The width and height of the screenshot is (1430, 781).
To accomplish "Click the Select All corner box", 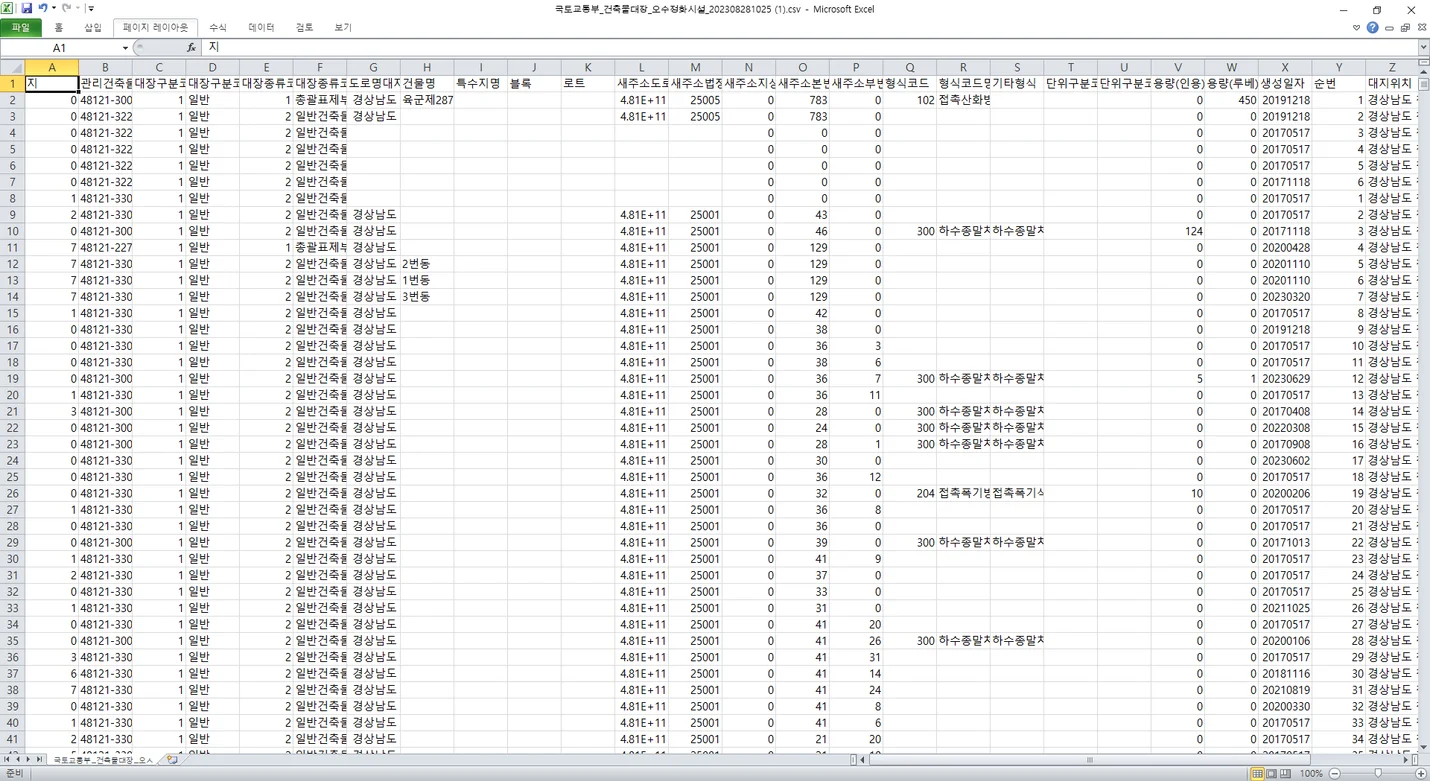I will [12, 67].
